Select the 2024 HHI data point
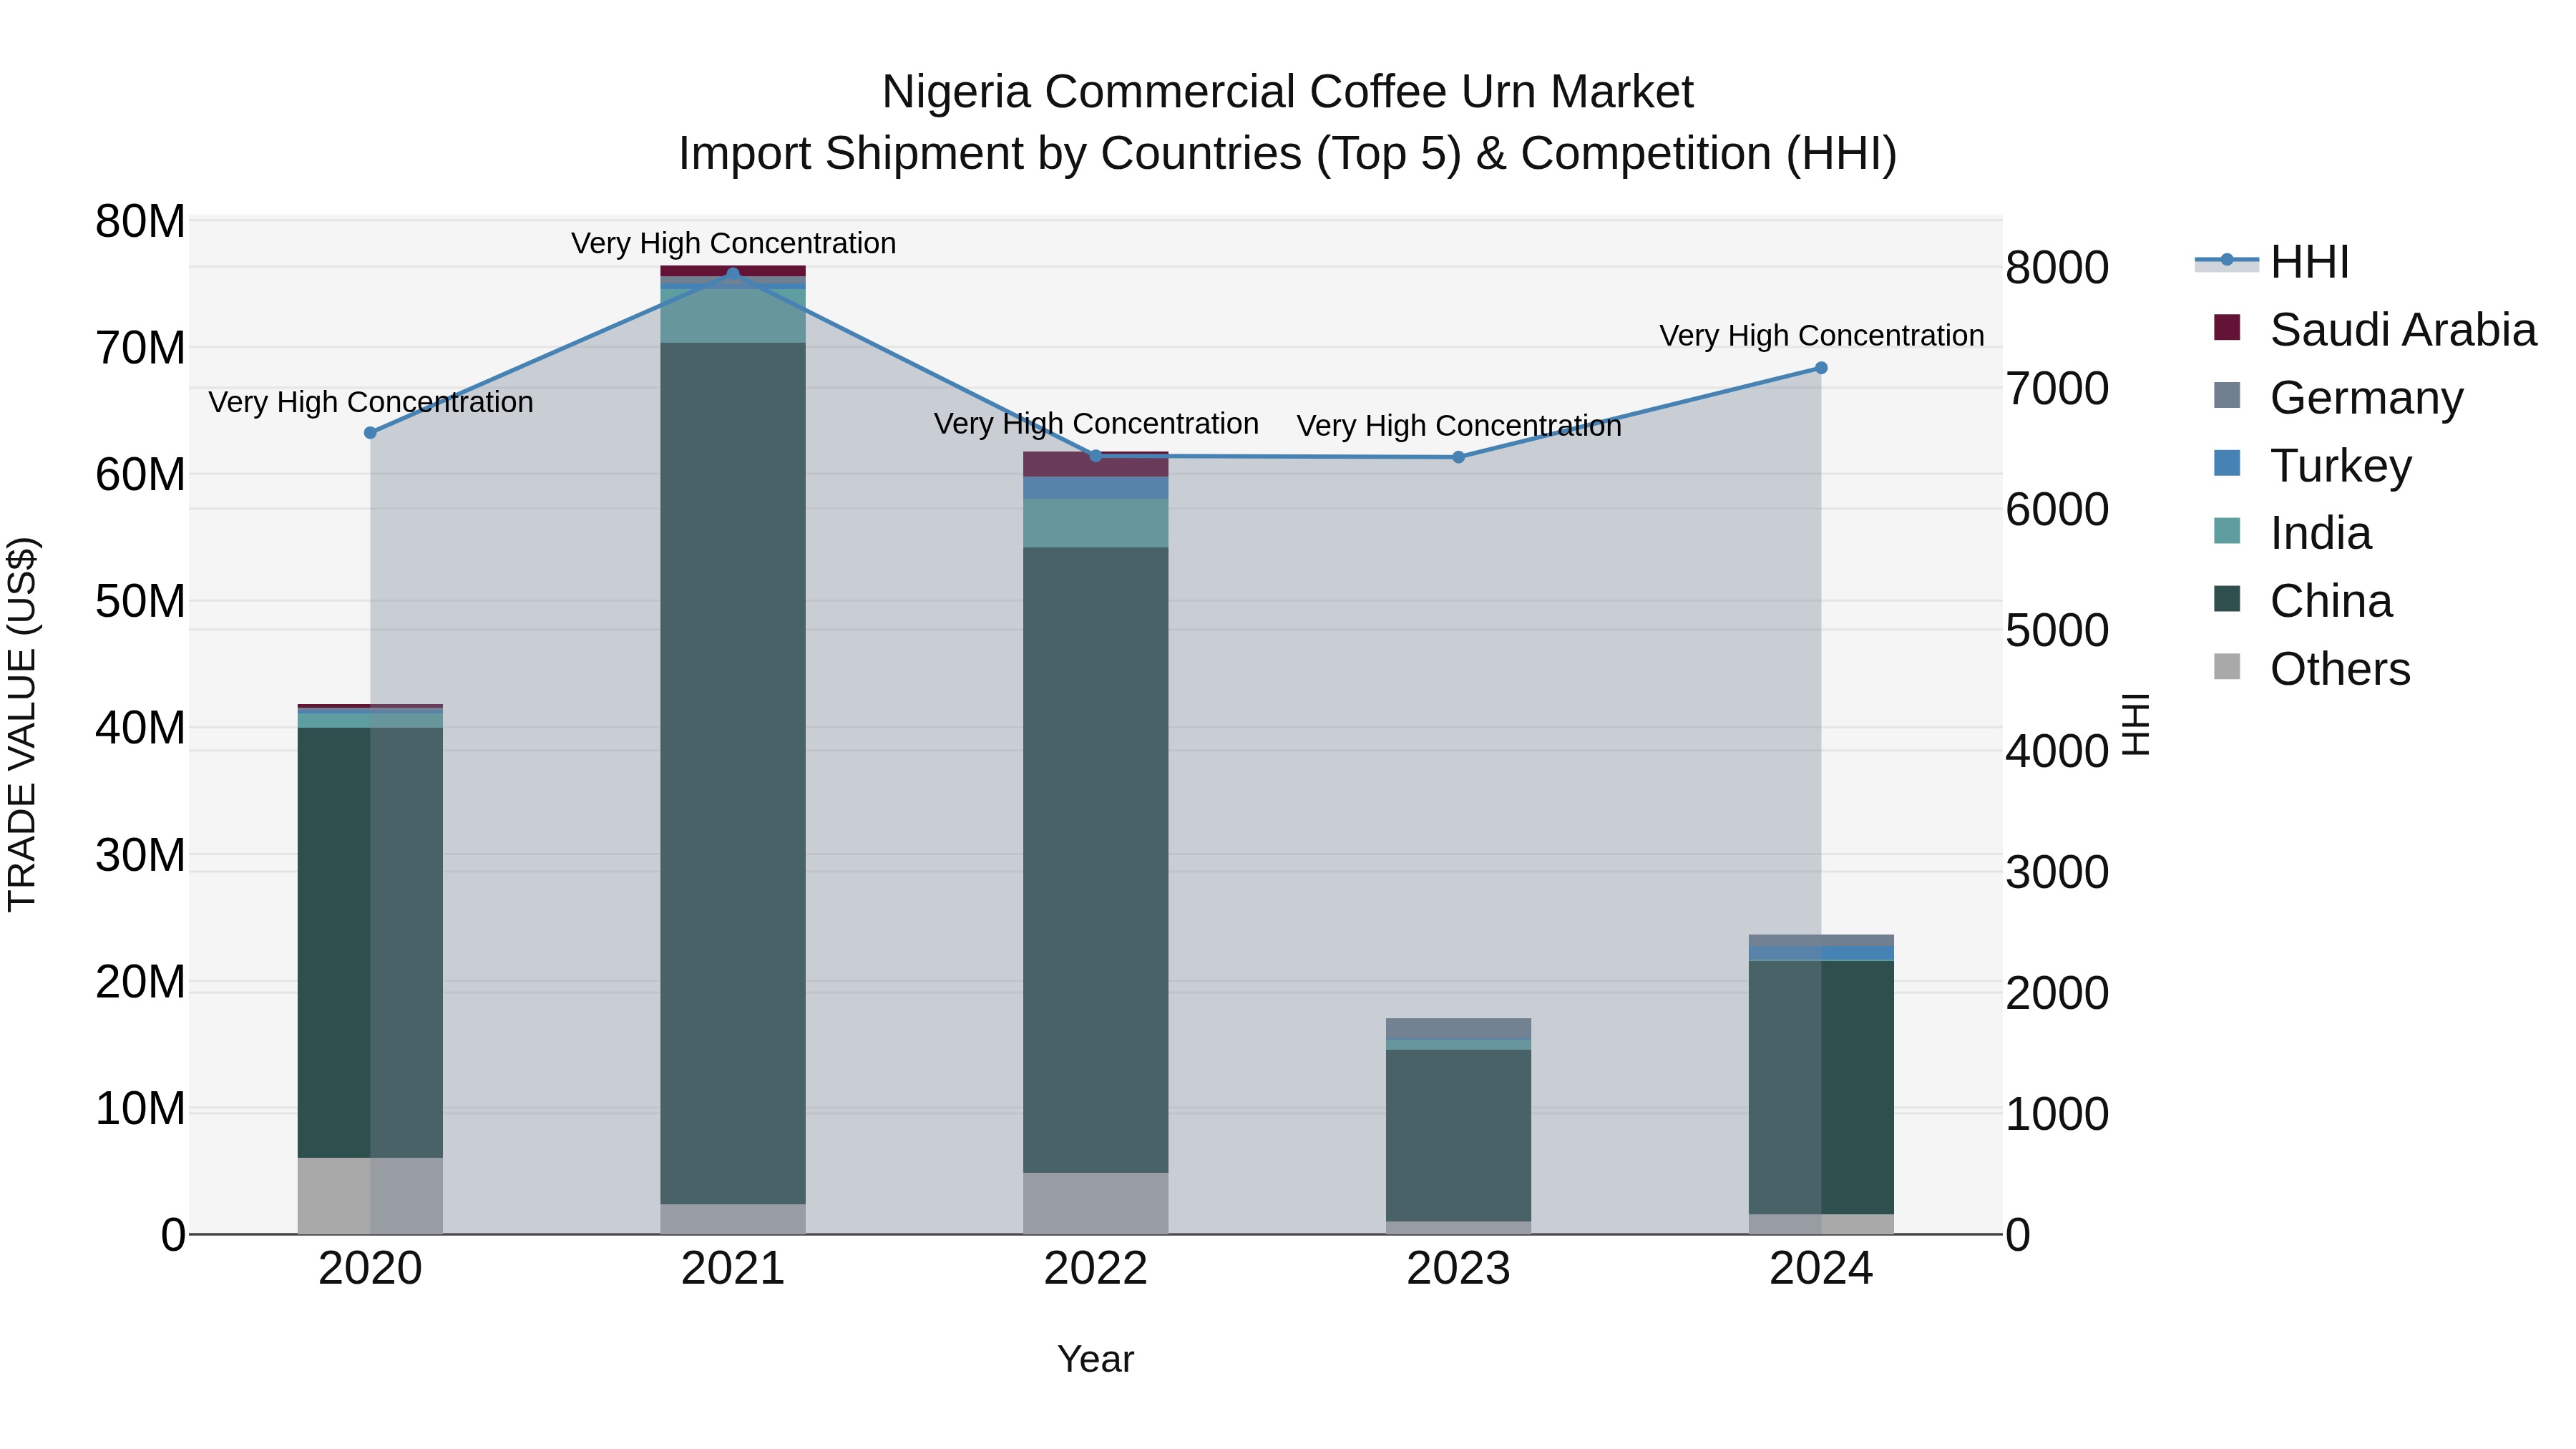The height and width of the screenshot is (1449, 2576). (1821, 368)
